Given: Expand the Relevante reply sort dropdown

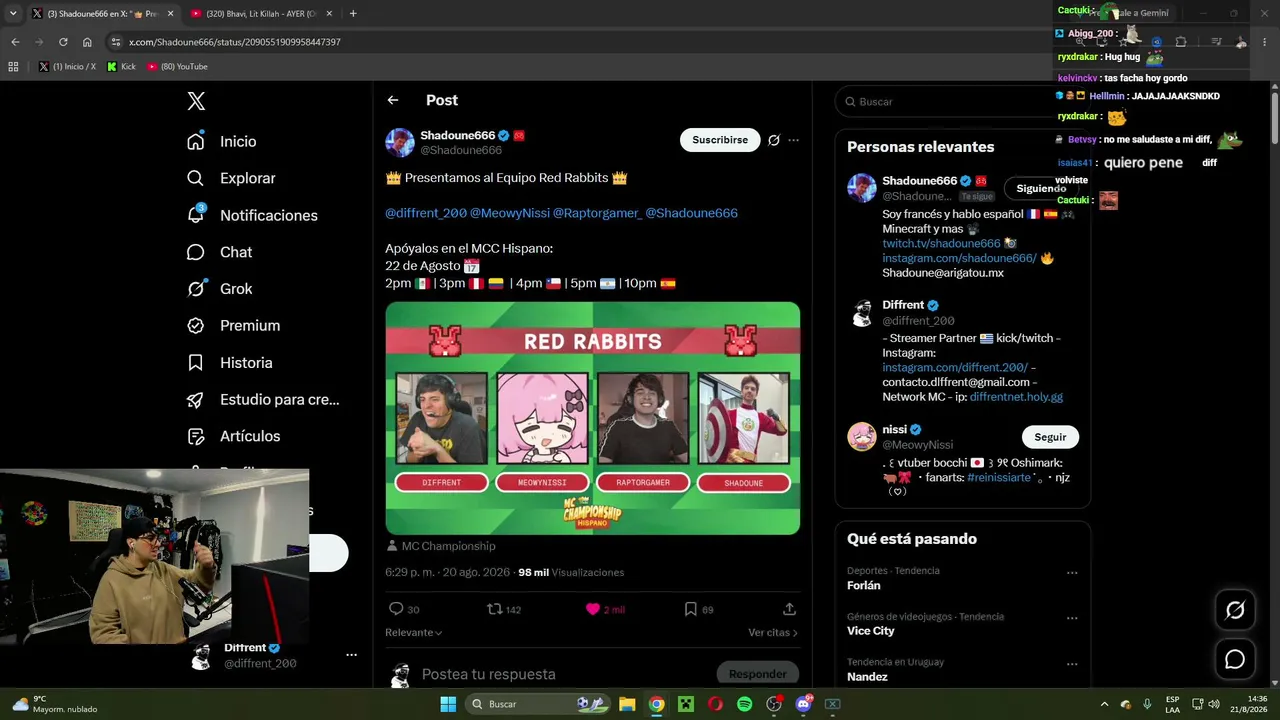Looking at the screenshot, I should (x=414, y=633).
